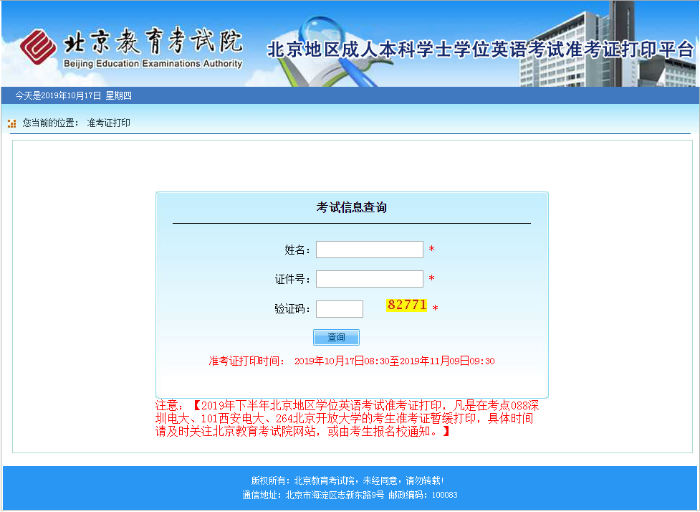Click the red asterisk beside 姓名 field
The image size is (700, 512).
click(432, 250)
